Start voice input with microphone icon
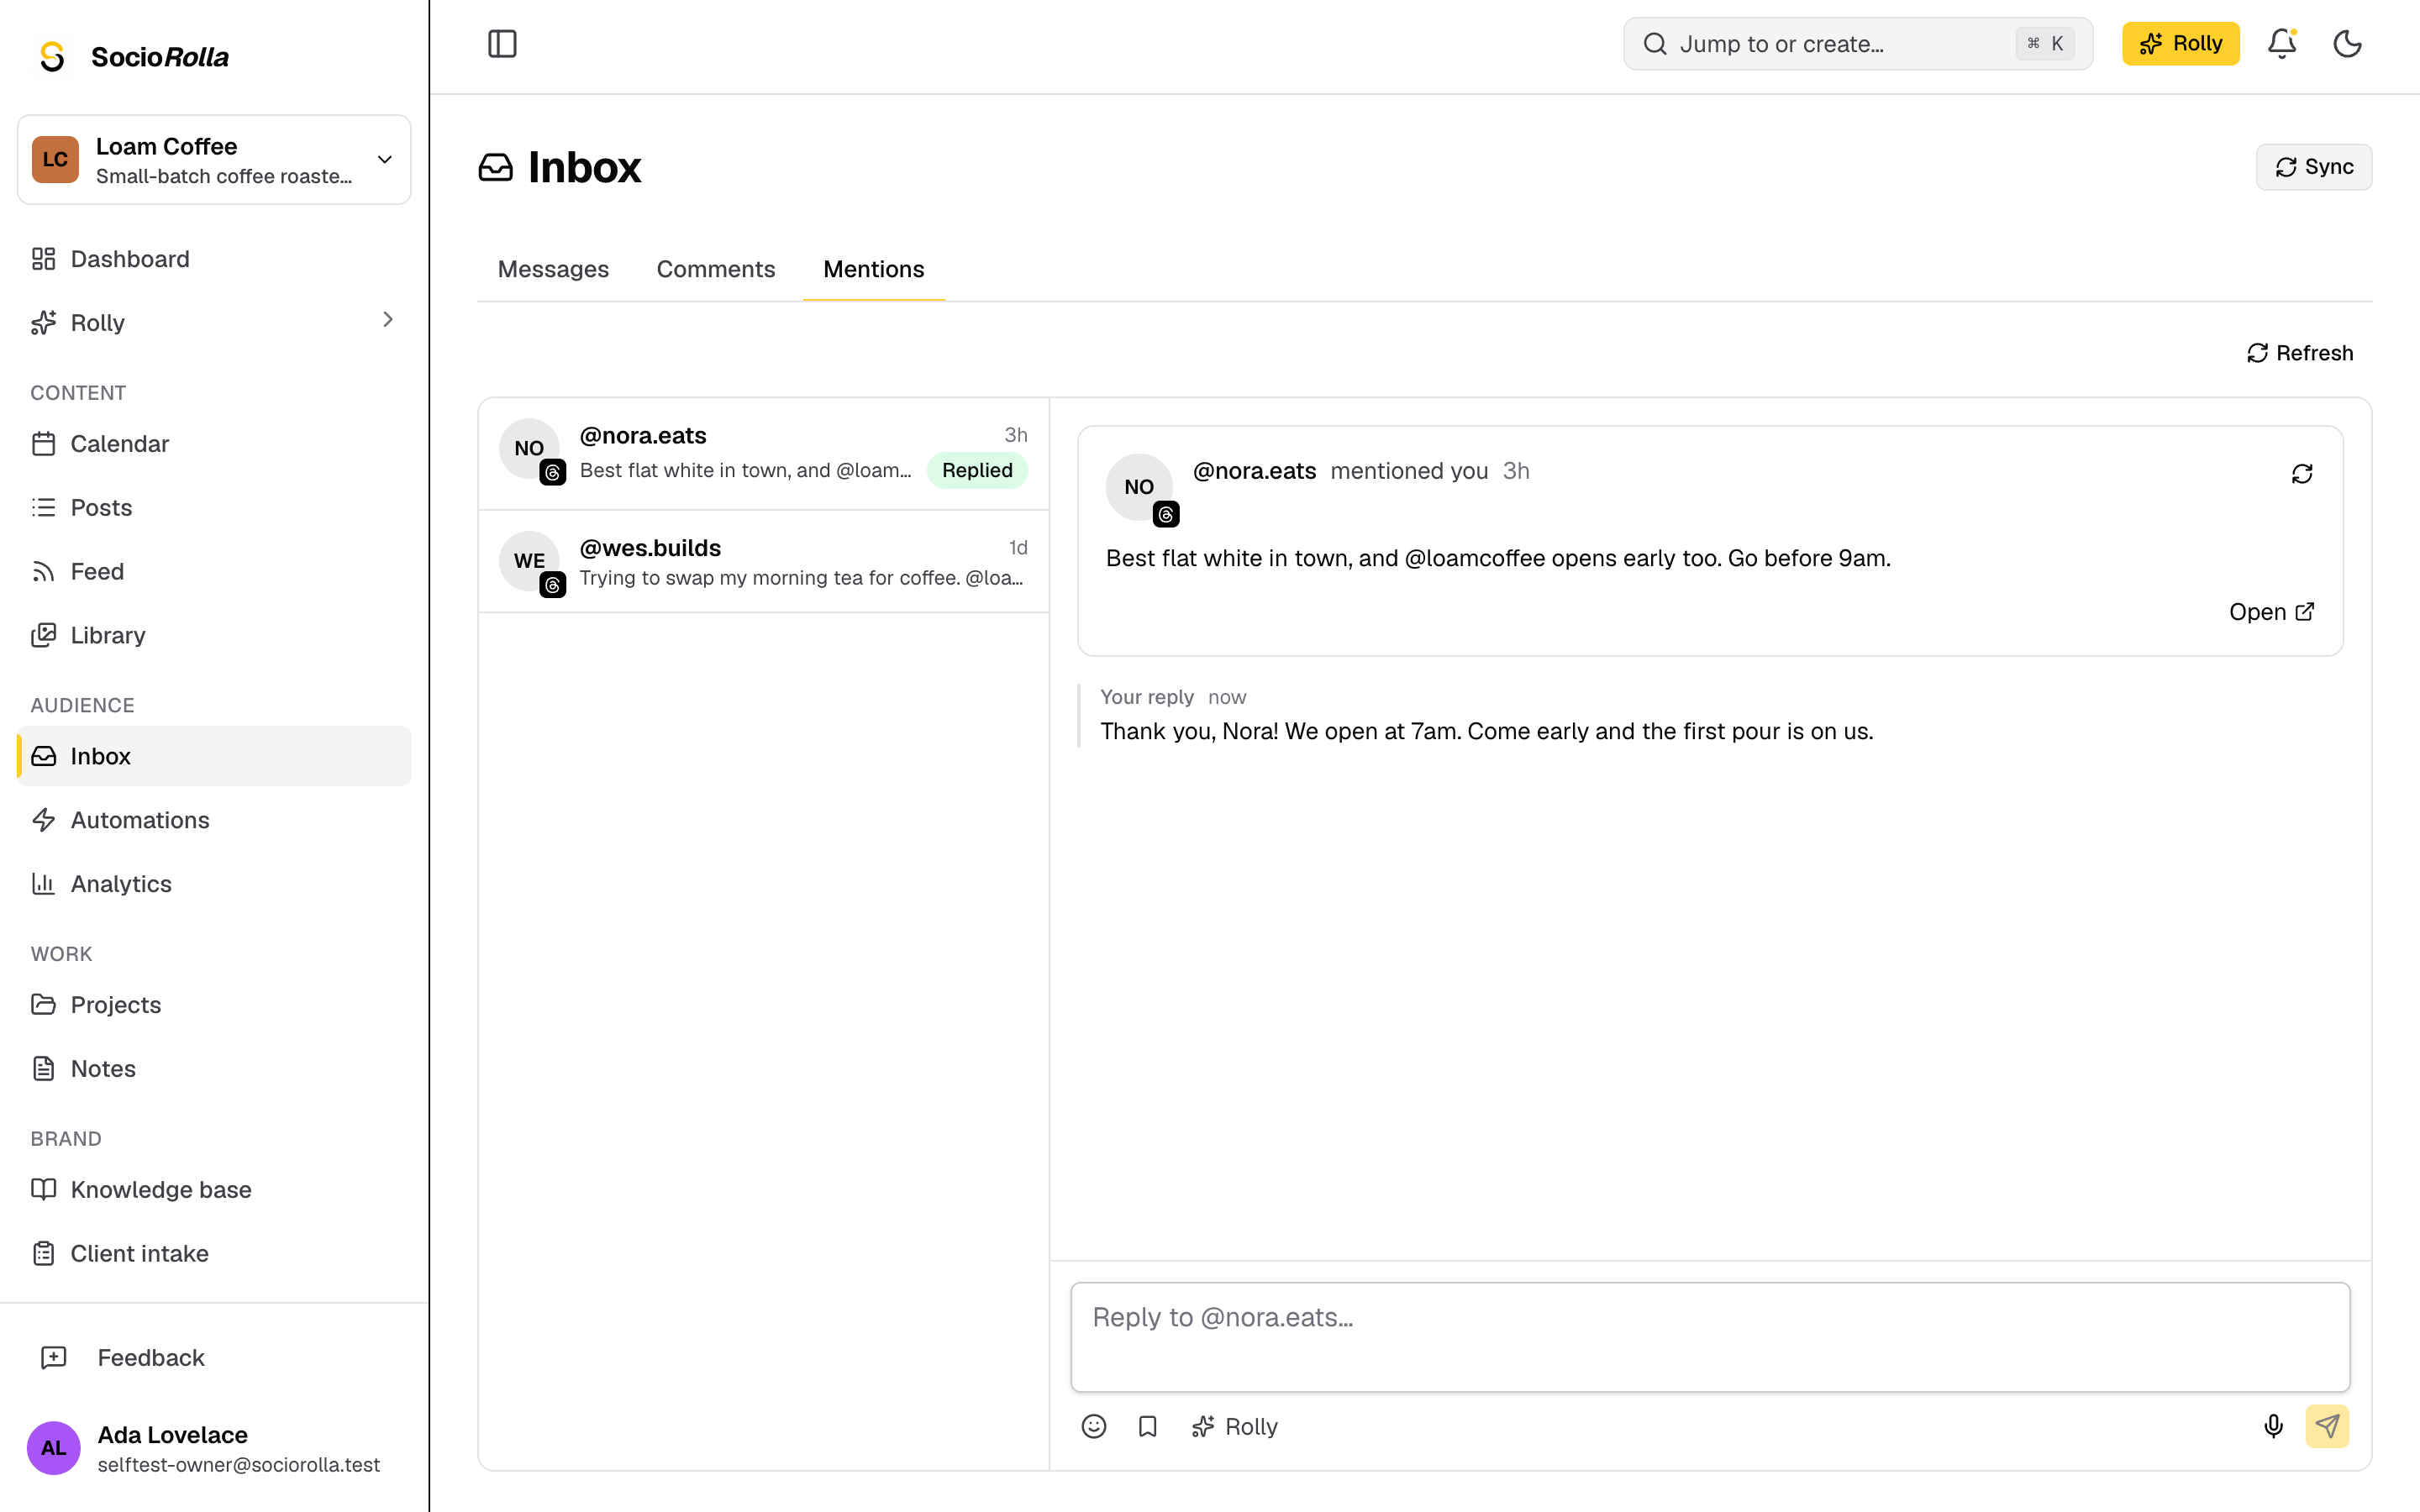Screen dimensions: 2420x1512 (2273, 1426)
